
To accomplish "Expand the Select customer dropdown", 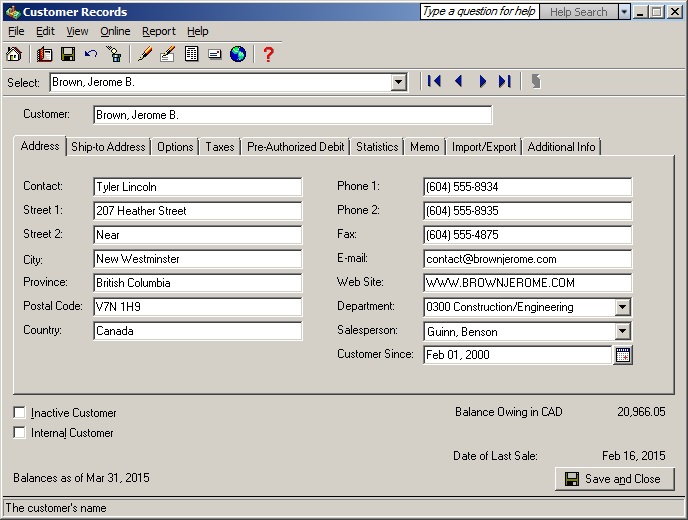I will coord(398,82).
